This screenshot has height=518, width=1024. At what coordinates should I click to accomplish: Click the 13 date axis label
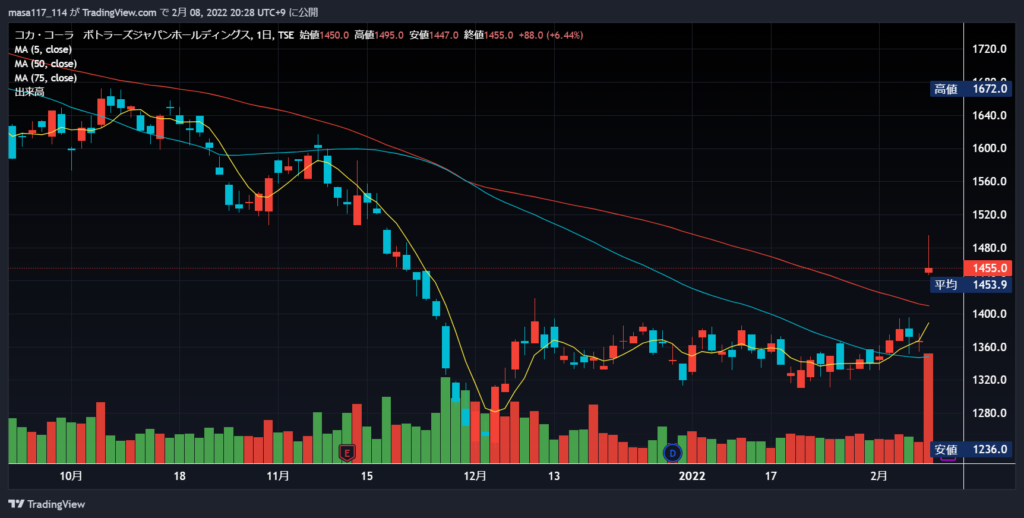pos(554,476)
